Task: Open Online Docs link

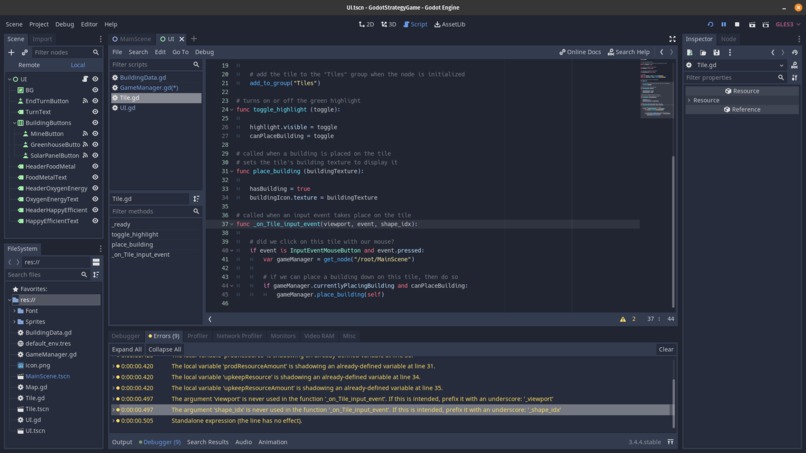Action: [x=580, y=52]
